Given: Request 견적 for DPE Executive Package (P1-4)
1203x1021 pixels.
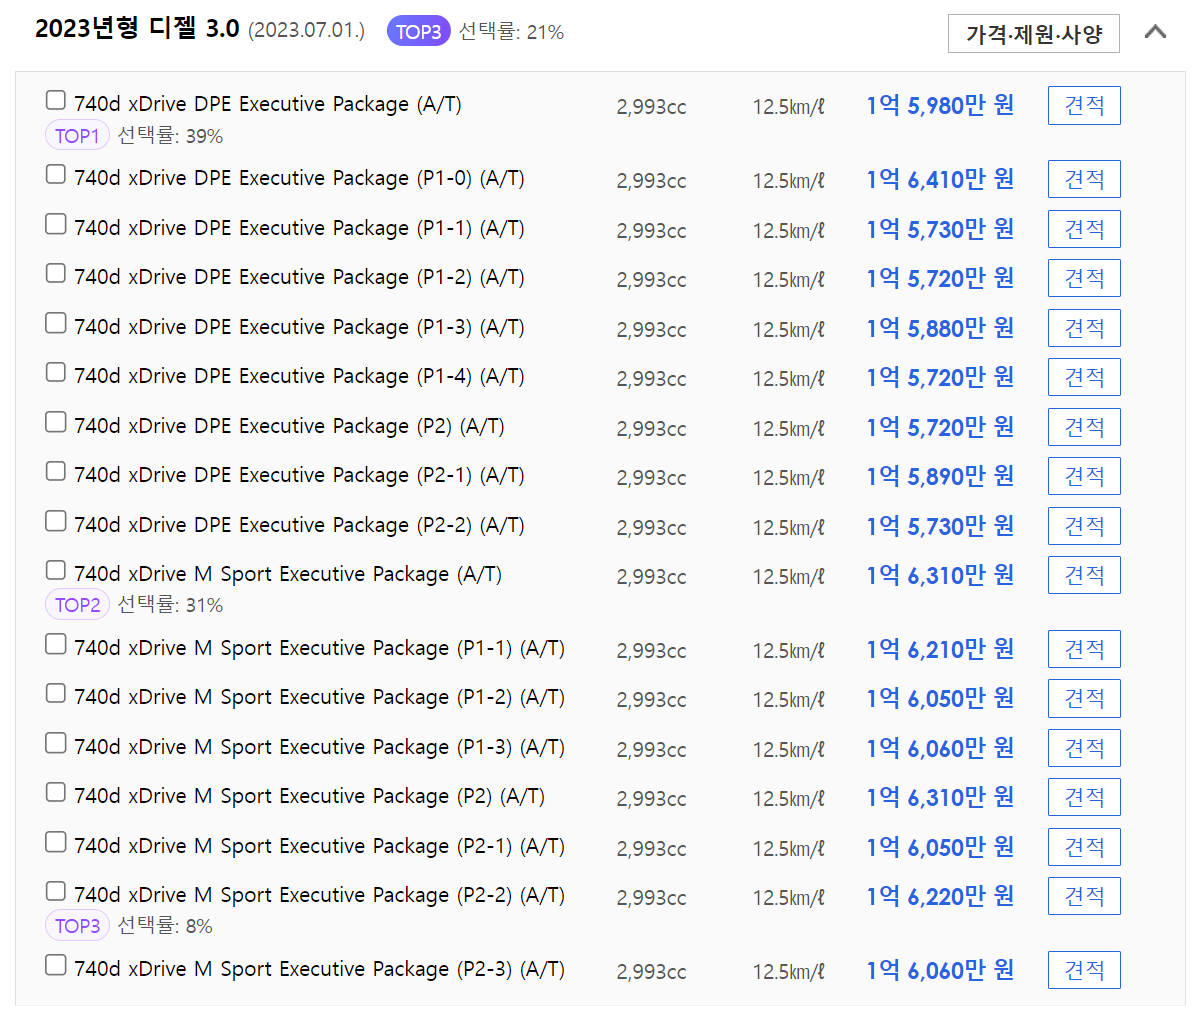Looking at the screenshot, I should coord(1084,377).
